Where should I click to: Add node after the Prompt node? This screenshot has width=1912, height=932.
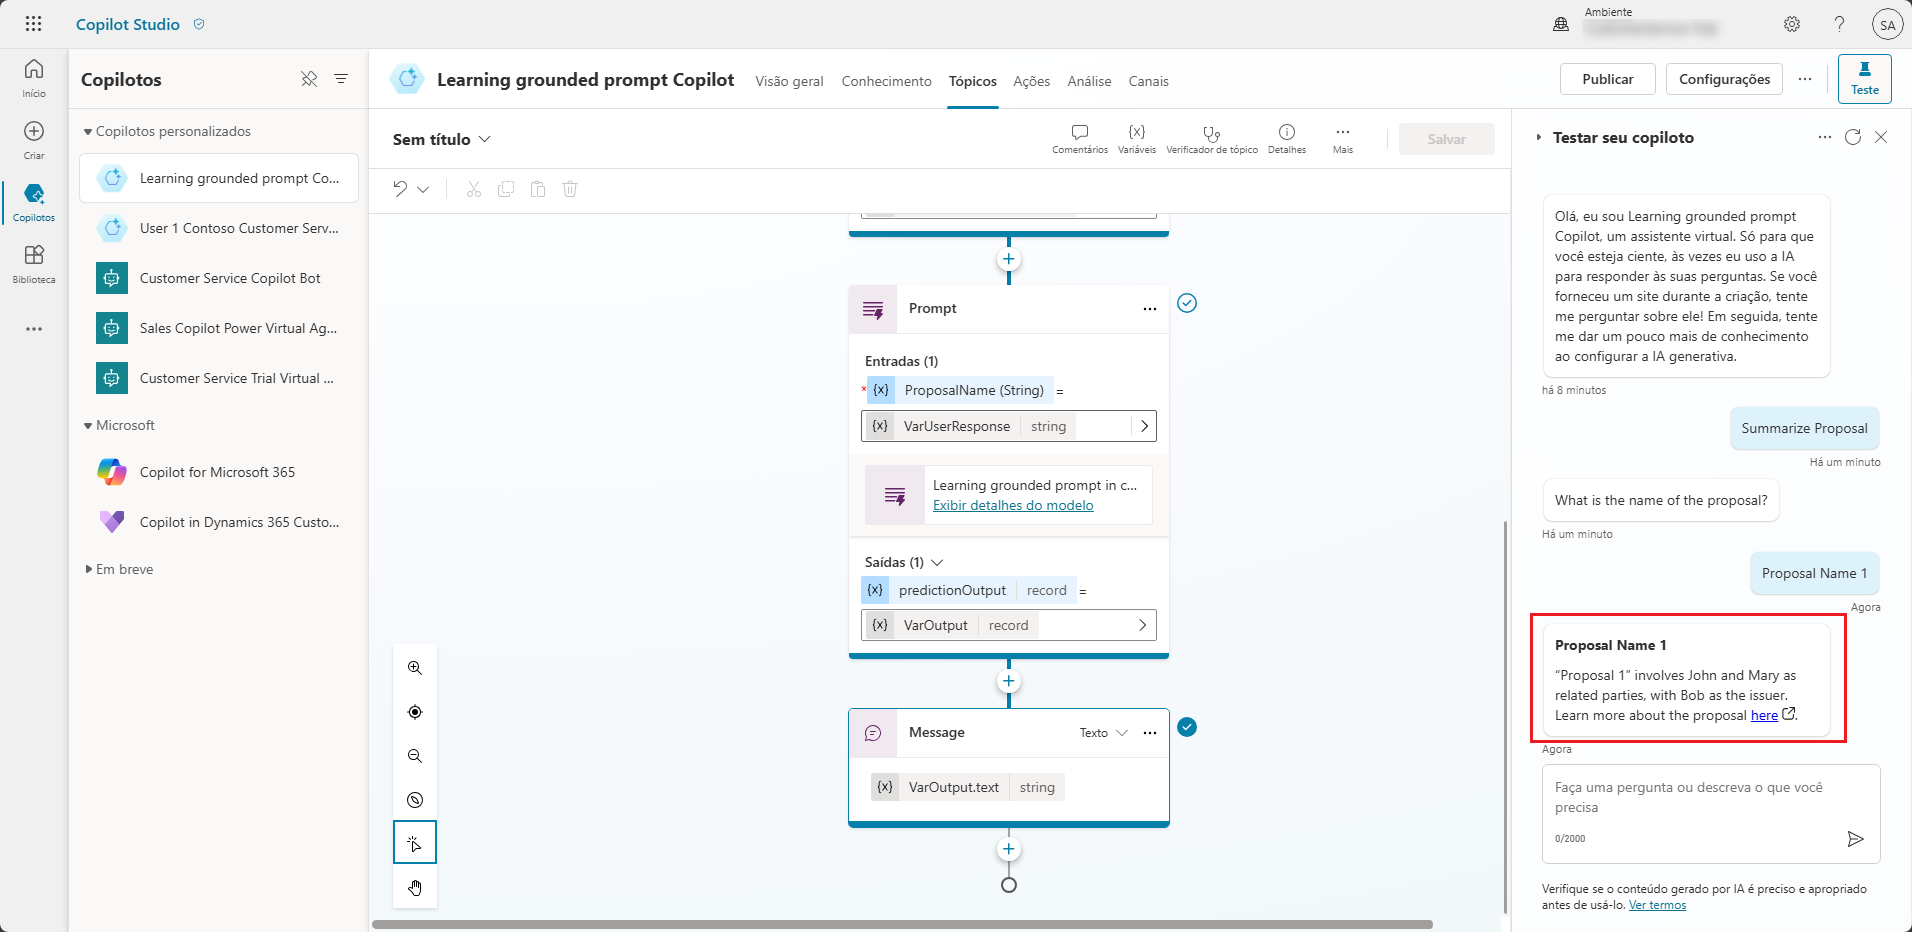pyautogui.click(x=1009, y=682)
